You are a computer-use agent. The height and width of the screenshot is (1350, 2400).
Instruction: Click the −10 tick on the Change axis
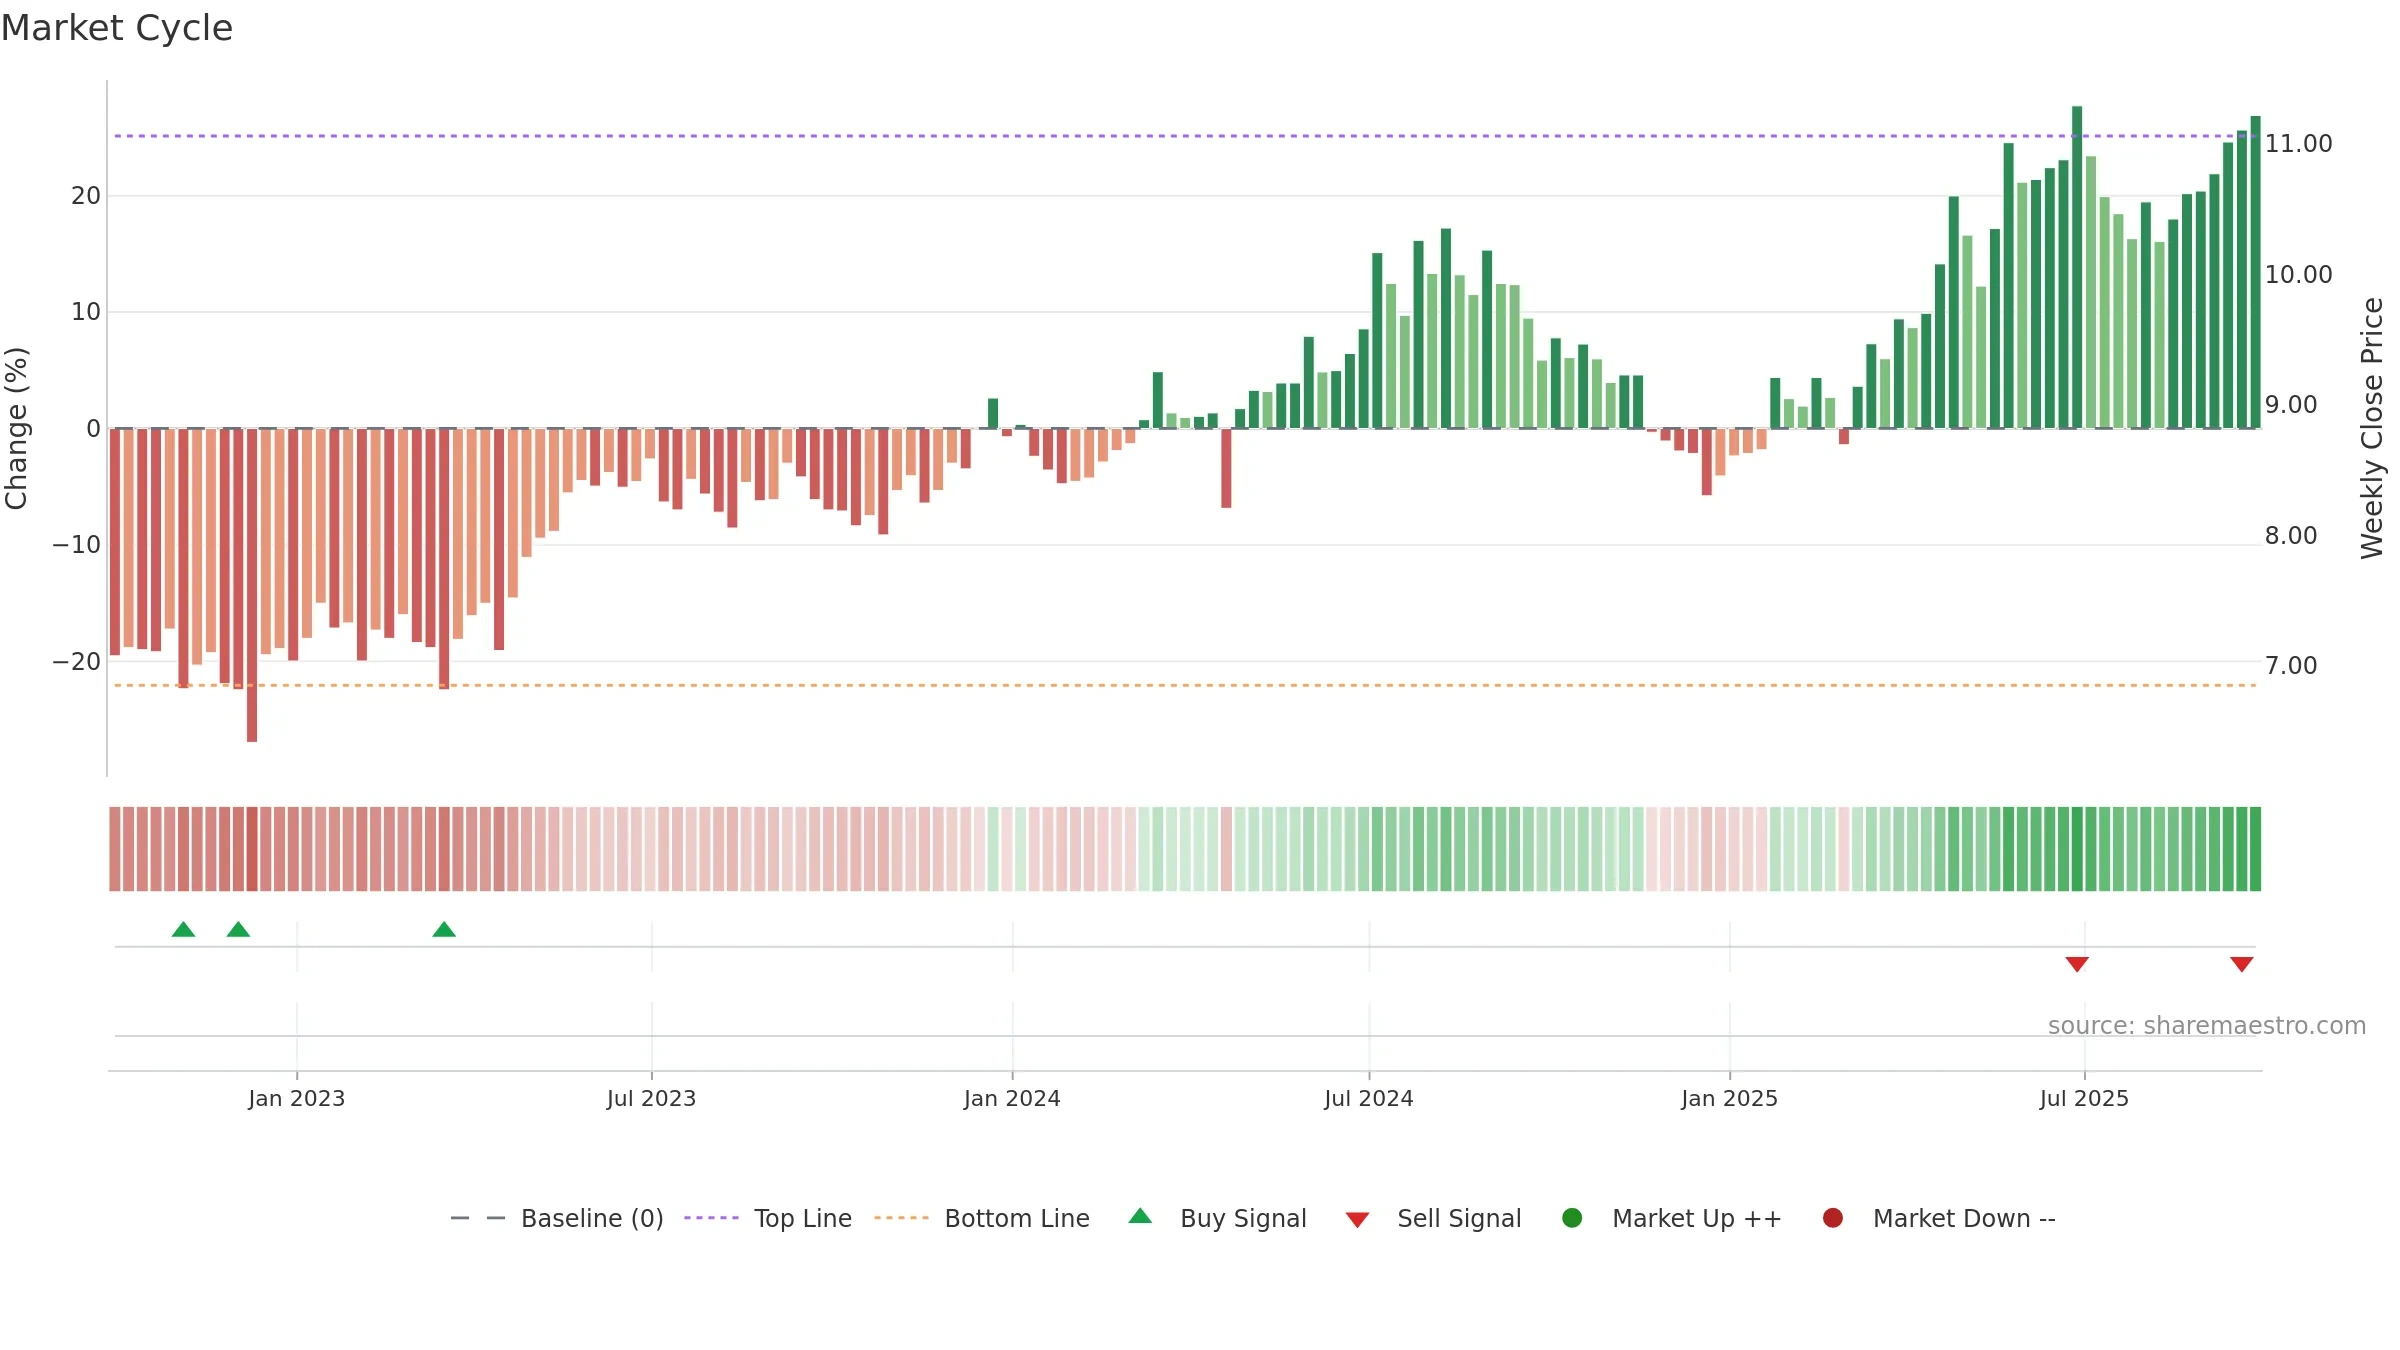click(x=77, y=545)
